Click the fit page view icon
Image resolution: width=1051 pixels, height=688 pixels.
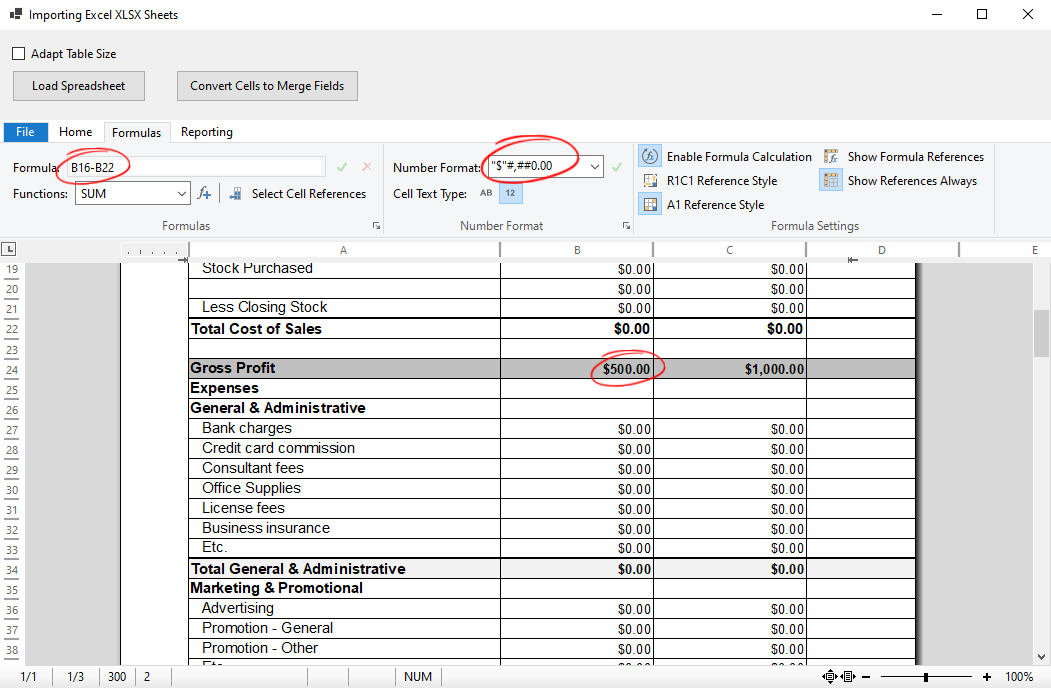(829, 677)
